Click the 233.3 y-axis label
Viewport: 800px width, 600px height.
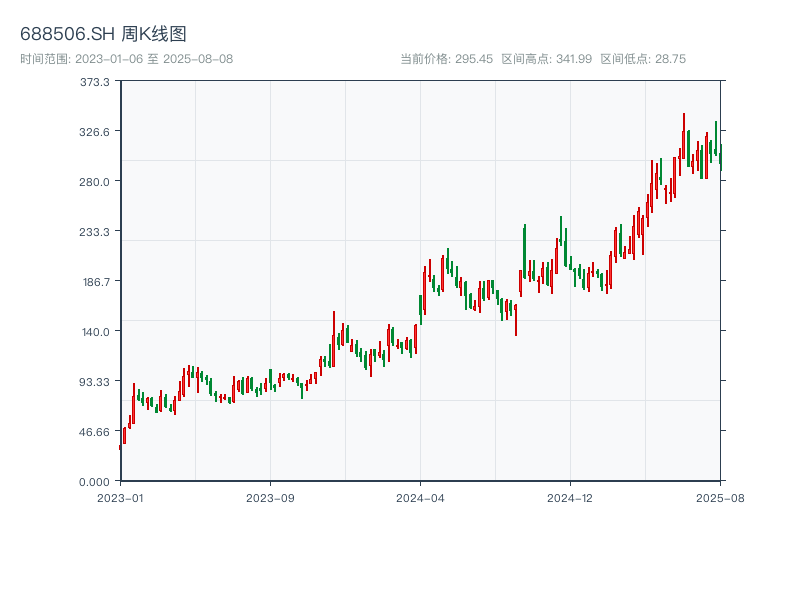(94, 232)
